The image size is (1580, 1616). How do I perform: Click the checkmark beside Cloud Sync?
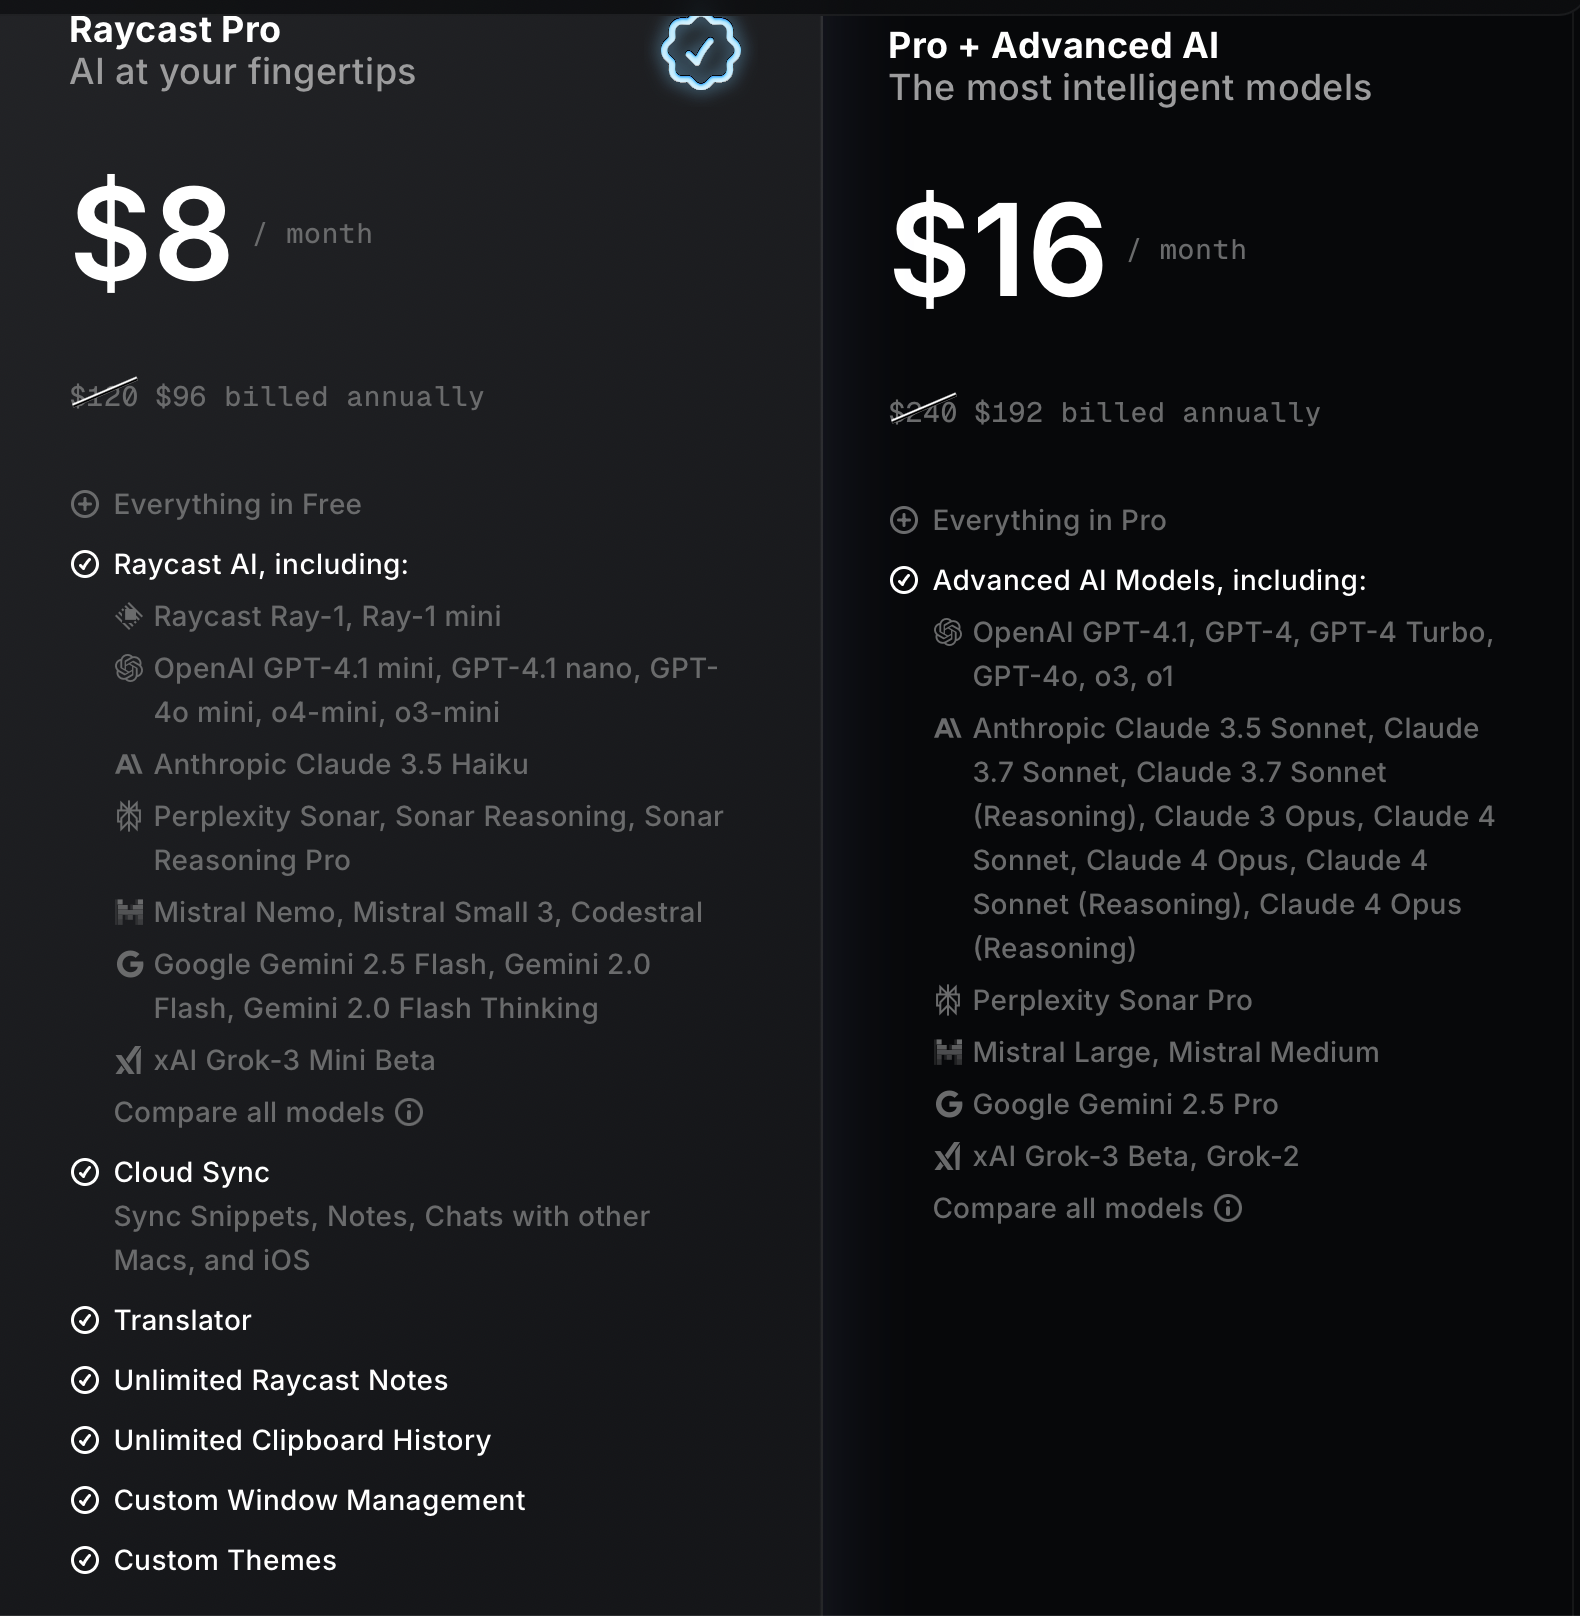tap(85, 1172)
